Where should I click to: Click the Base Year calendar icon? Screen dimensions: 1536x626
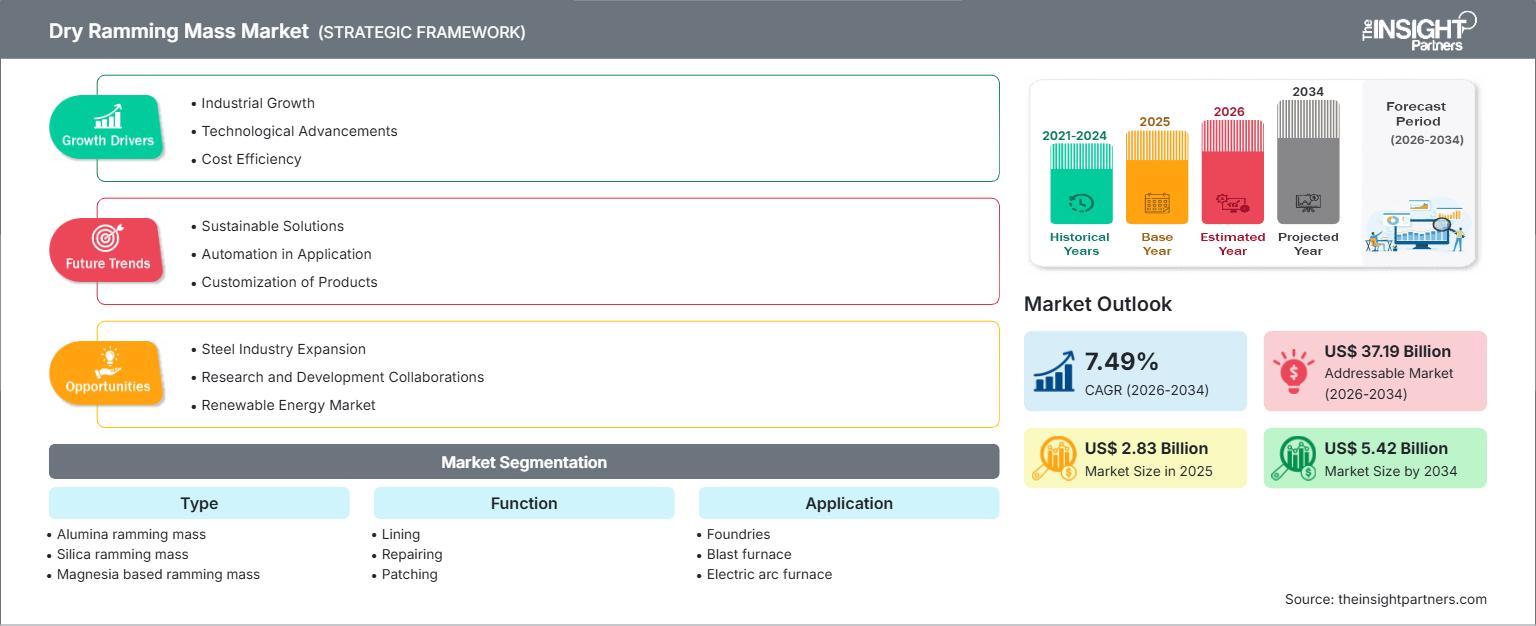(x=1157, y=203)
